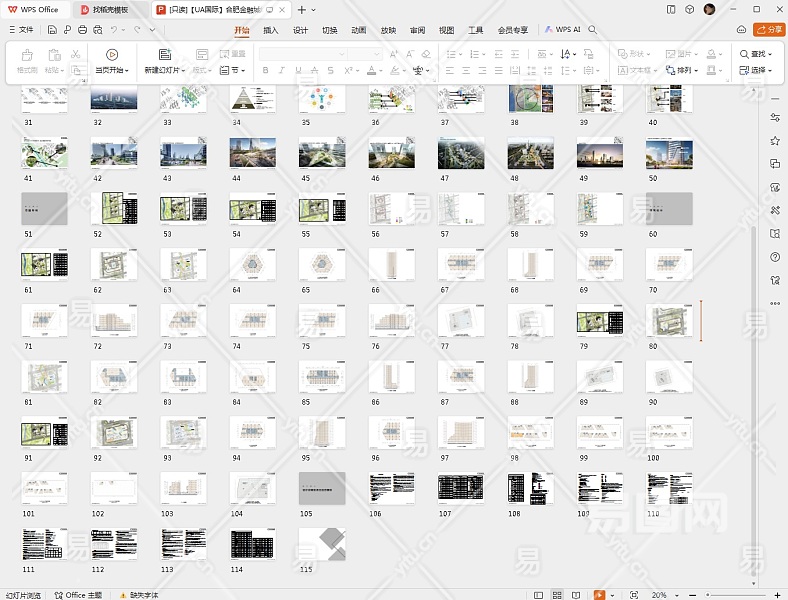This screenshot has height=600, width=788.
Task: Click the 当页开始 play icon
Action: click(111, 54)
